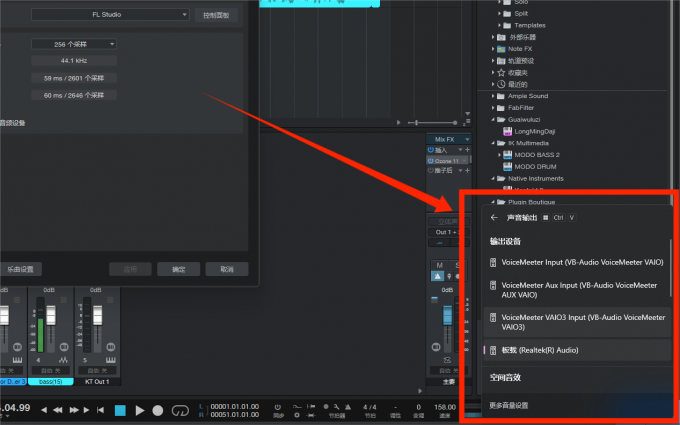Click the KT Out 1 keyboard icon
Screen dimensions: 680x425
point(111,360)
